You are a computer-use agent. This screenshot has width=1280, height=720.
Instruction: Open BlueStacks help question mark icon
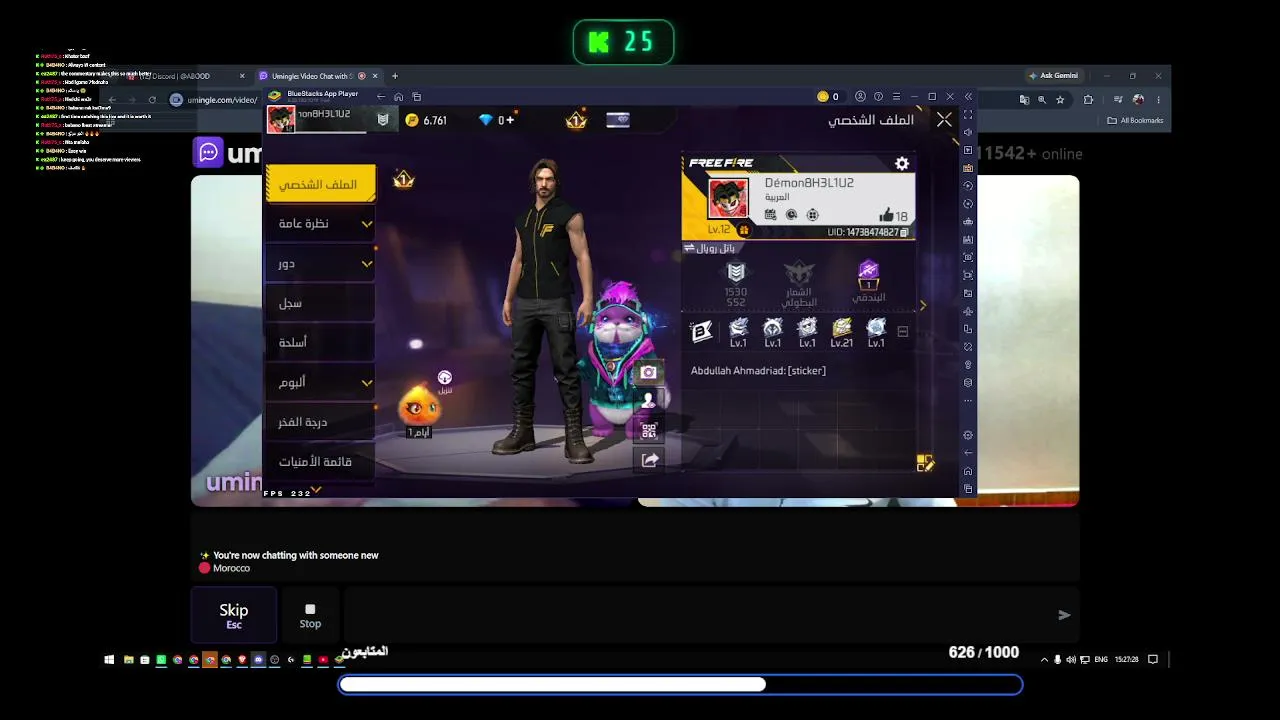(x=878, y=97)
